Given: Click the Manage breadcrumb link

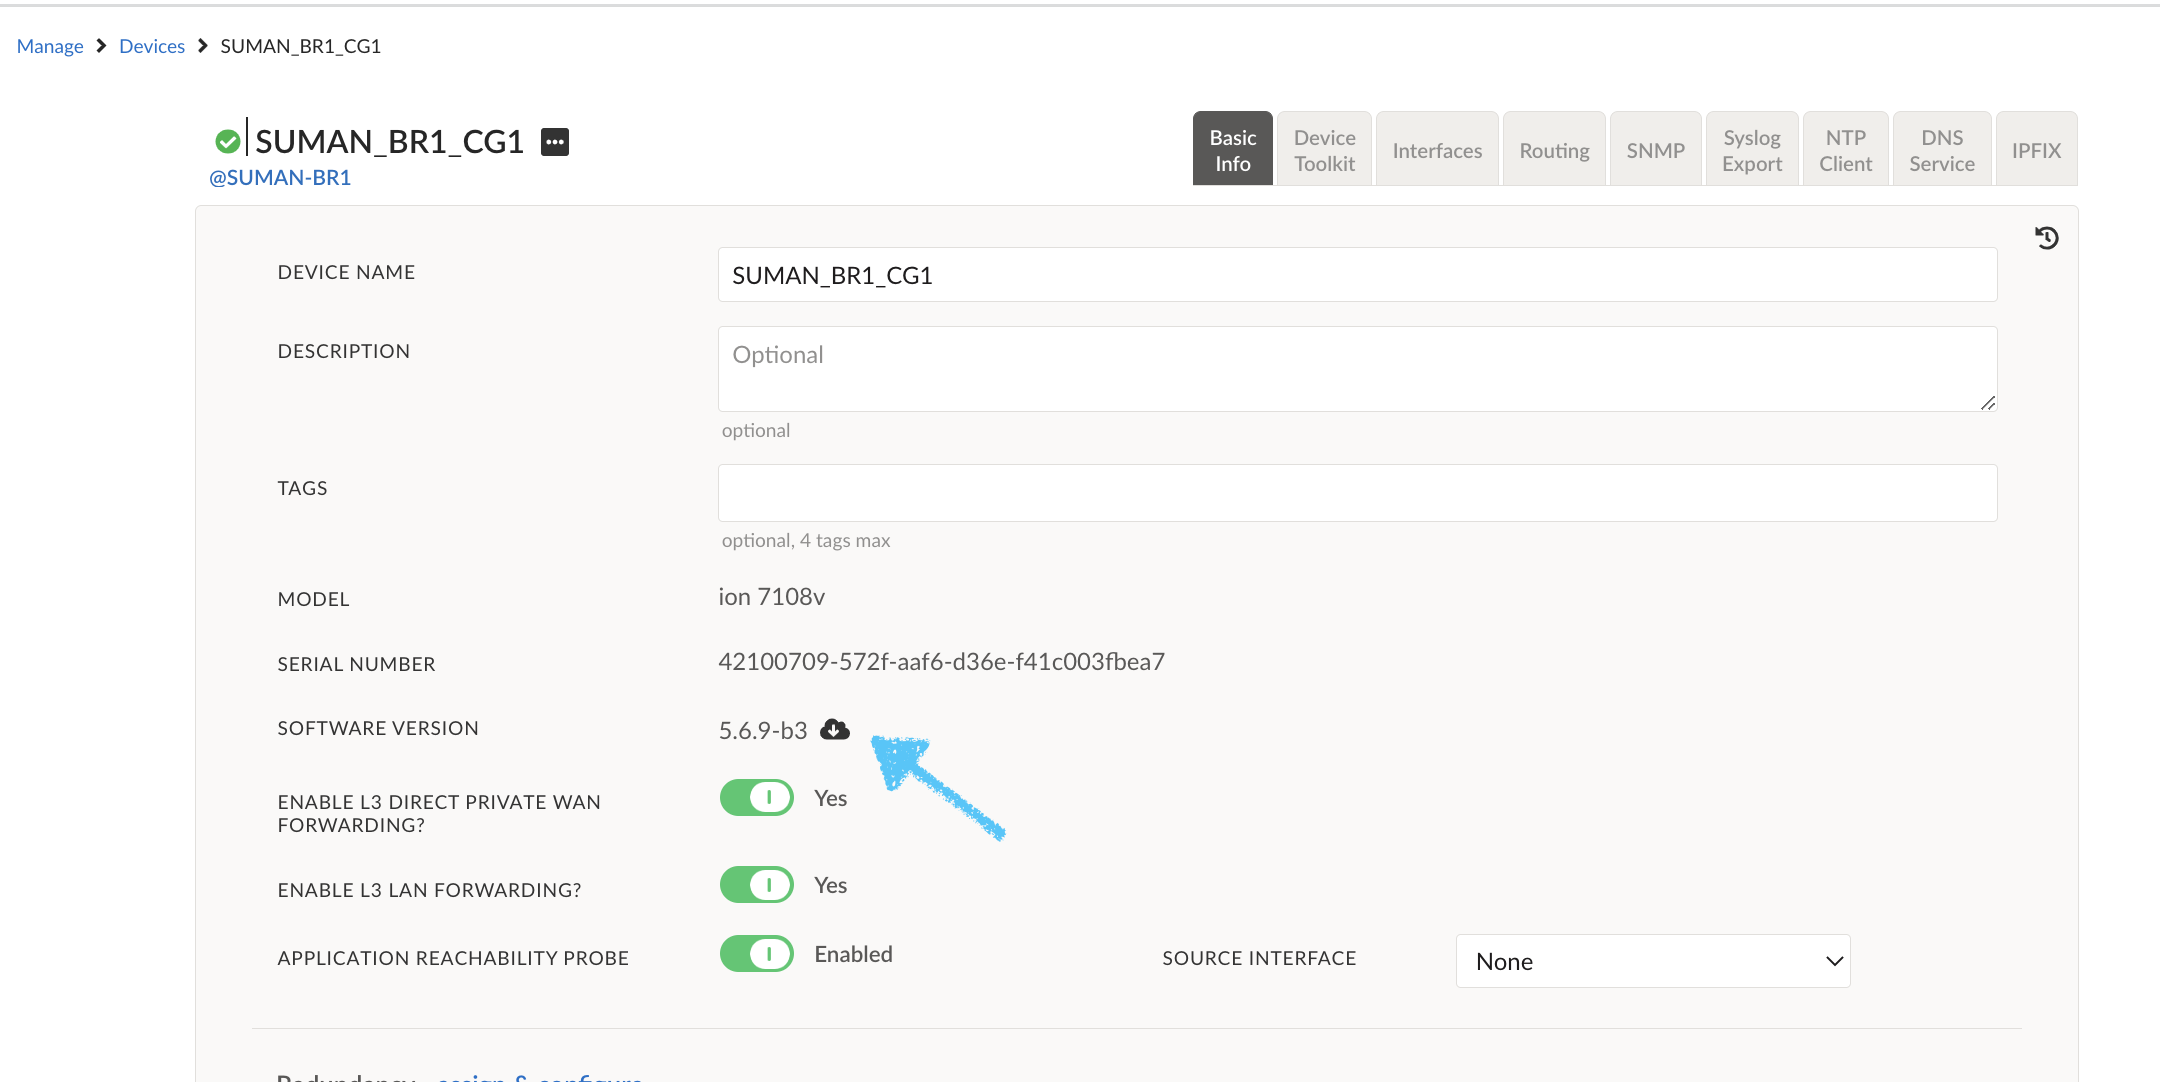Looking at the screenshot, I should 50,46.
